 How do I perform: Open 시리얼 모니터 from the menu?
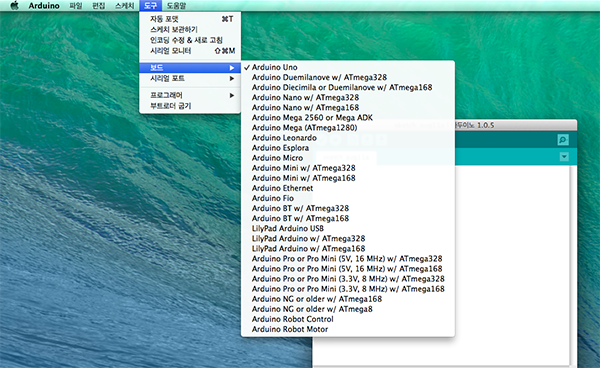coord(190,51)
